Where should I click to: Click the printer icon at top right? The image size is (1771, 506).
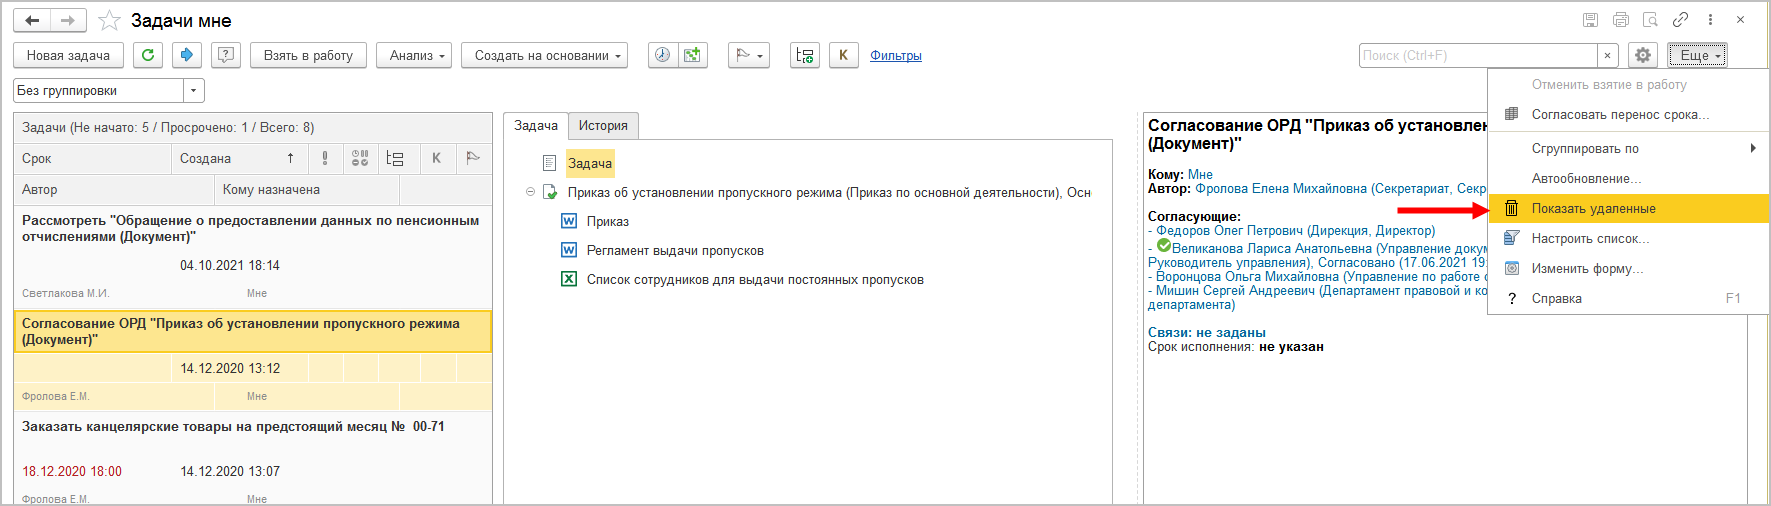1621,20
